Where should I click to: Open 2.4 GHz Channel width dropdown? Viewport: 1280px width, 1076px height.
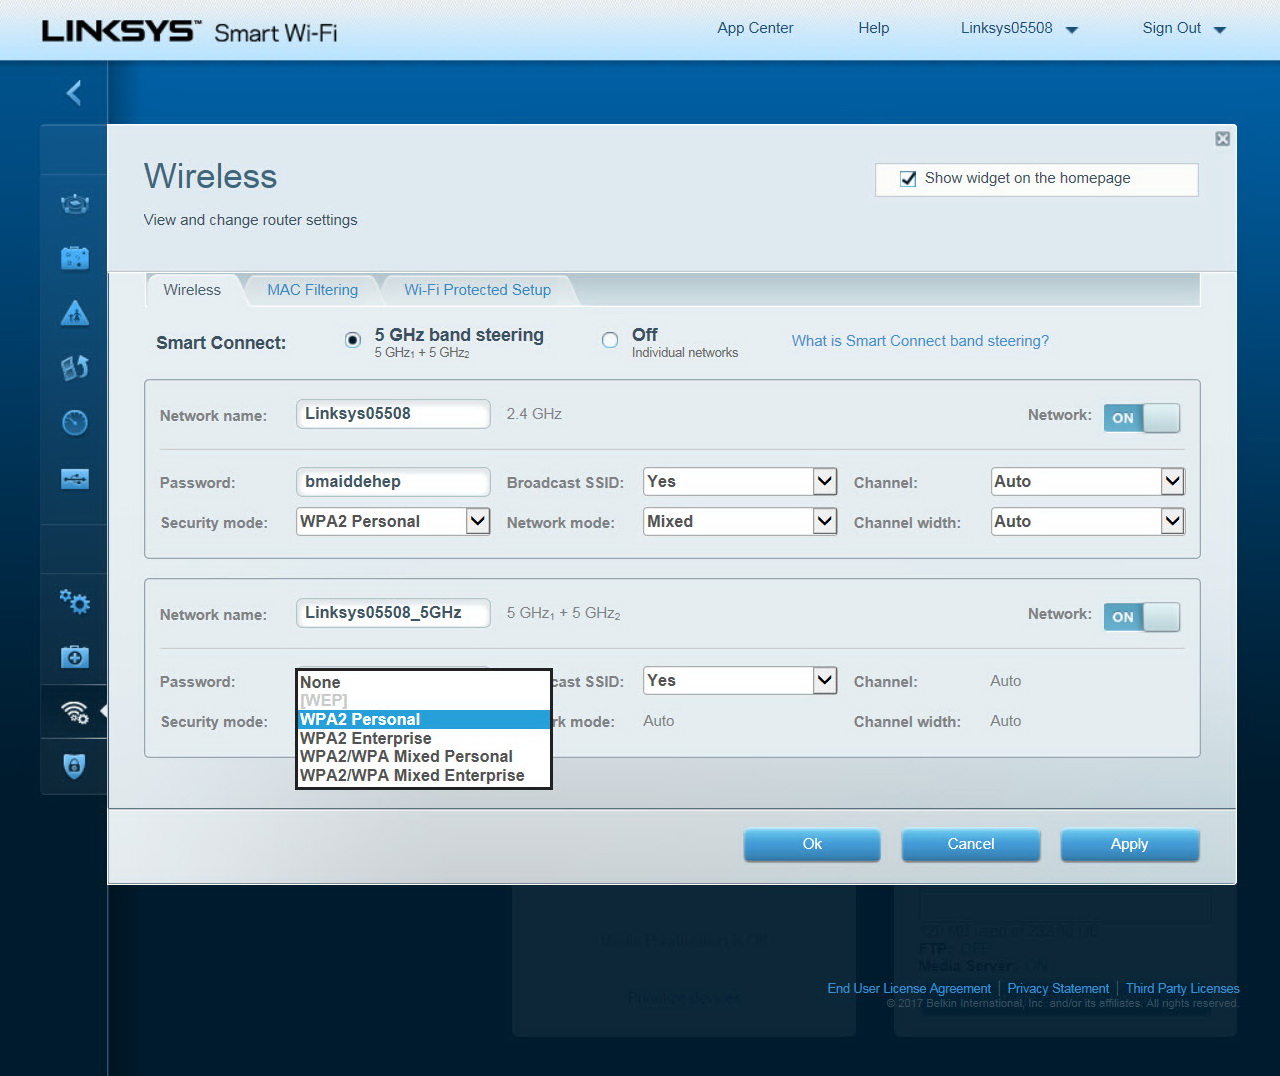(x=1088, y=522)
